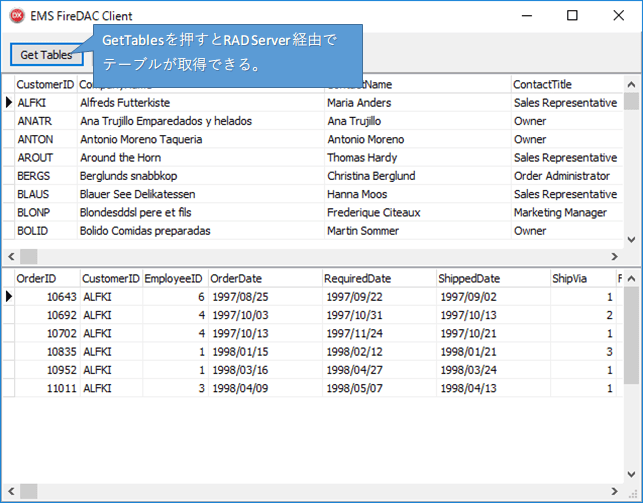Screen dimensions: 643x503
Task: Select order ID 10692 cell
Action: tap(47, 315)
